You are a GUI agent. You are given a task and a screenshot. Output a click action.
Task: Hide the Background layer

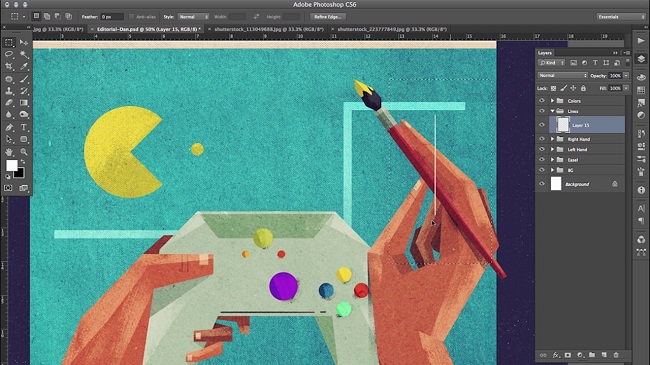542,184
